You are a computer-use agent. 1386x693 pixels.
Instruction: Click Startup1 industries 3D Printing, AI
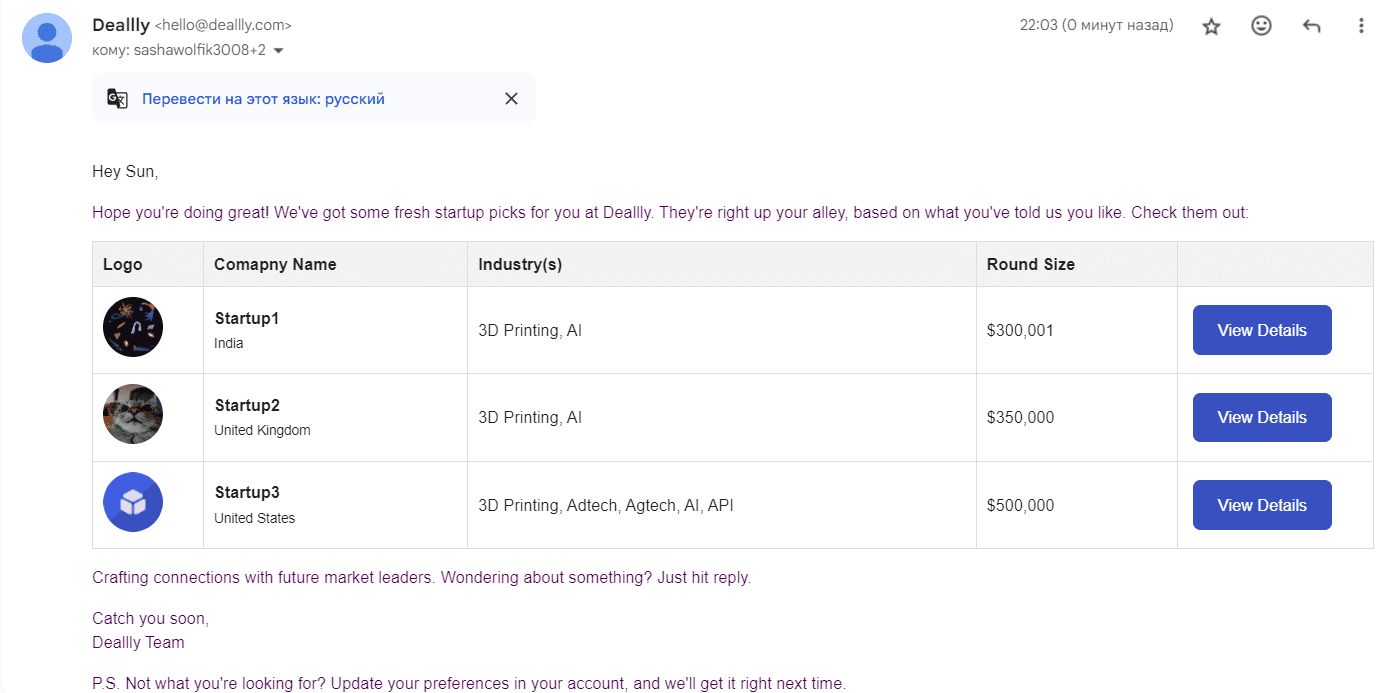[530, 330]
